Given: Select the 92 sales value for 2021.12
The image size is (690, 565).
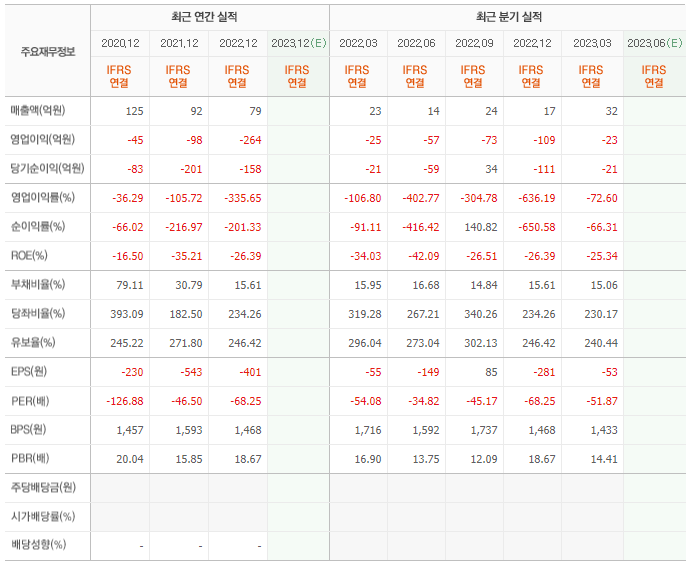Looking at the screenshot, I should click(x=196, y=111).
